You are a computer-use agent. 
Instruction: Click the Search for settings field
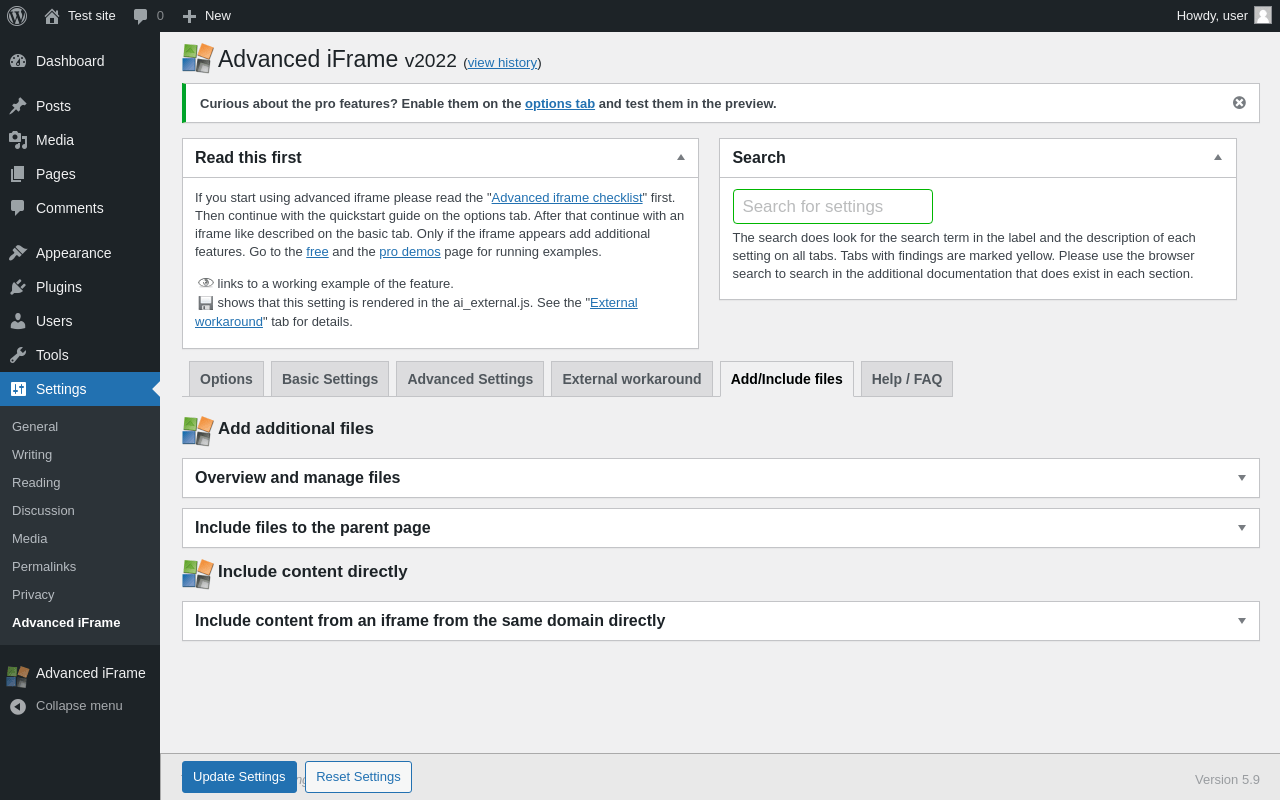[x=832, y=207]
